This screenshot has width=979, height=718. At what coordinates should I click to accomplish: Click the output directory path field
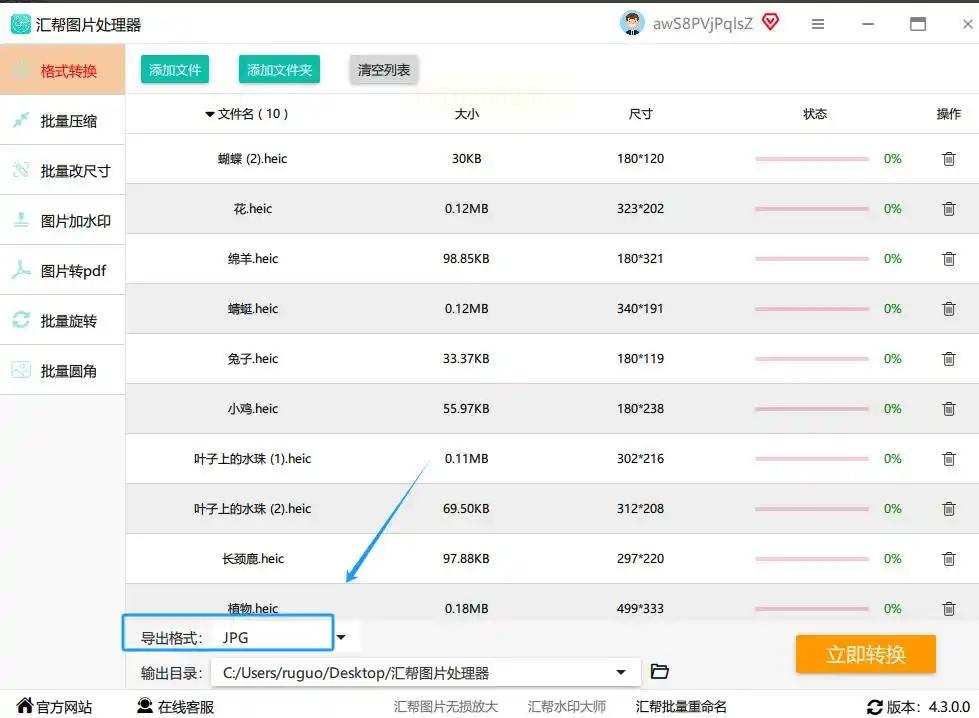426,672
